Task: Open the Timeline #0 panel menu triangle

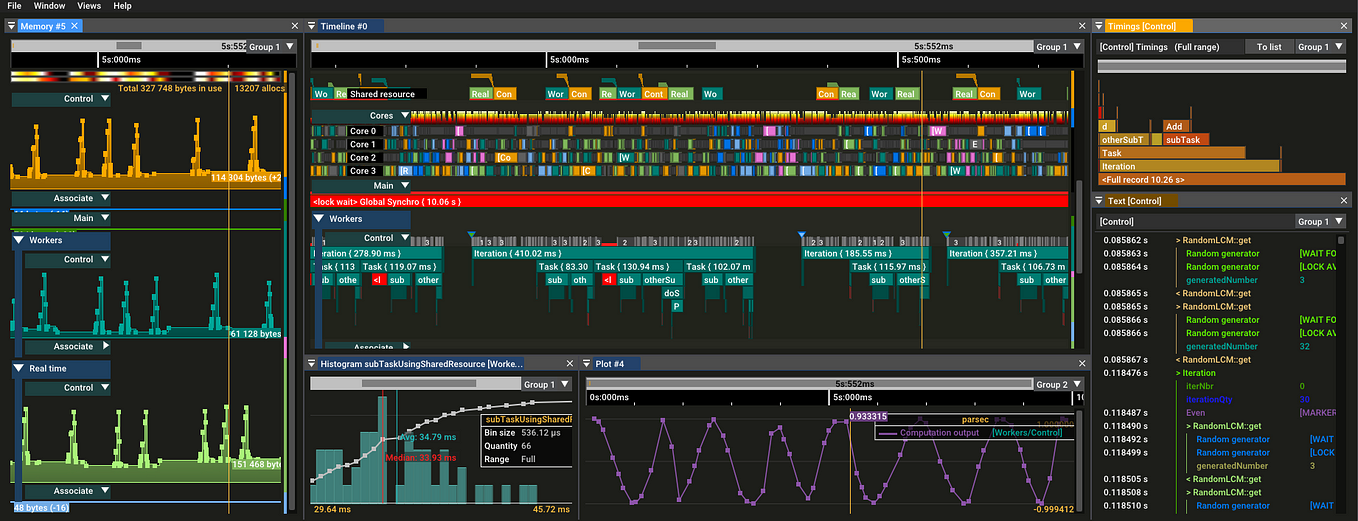Action: click(311, 26)
